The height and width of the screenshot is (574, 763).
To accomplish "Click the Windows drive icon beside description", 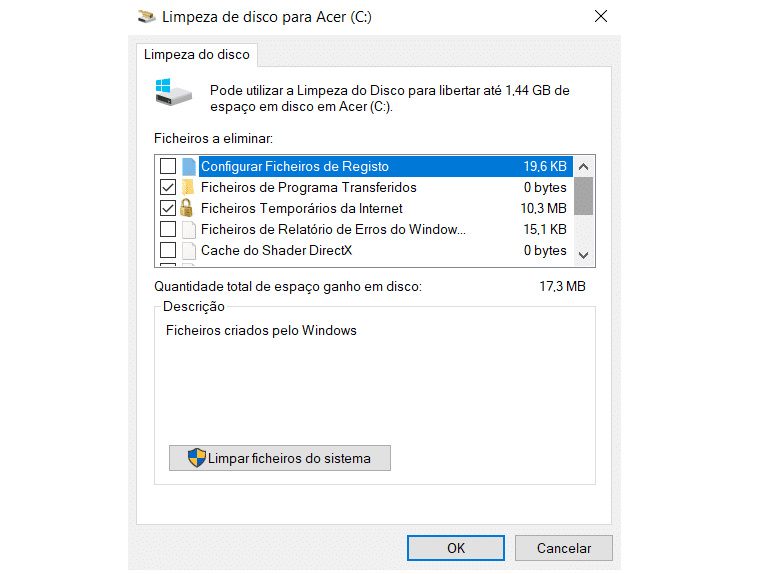I will click(173, 92).
